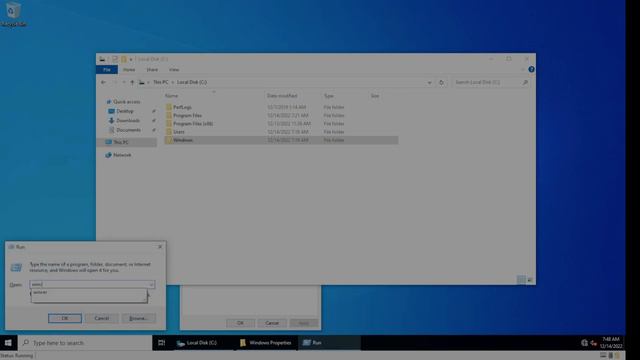This screenshot has width=640, height=360.
Task: Click the Run dialog program icon
Action: coord(16,267)
